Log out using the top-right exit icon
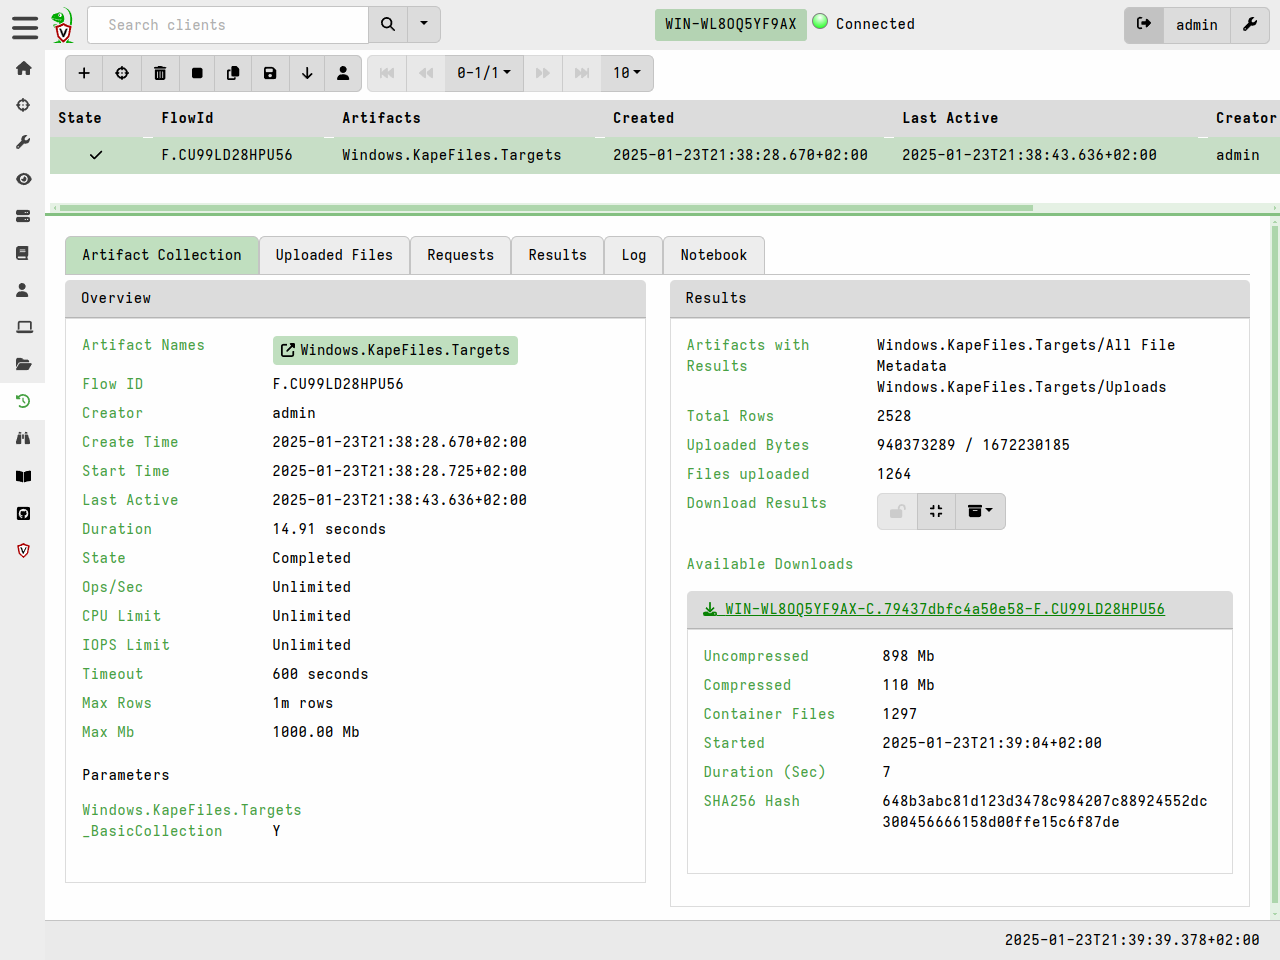 pyautogui.click(x=1144, y=24)
